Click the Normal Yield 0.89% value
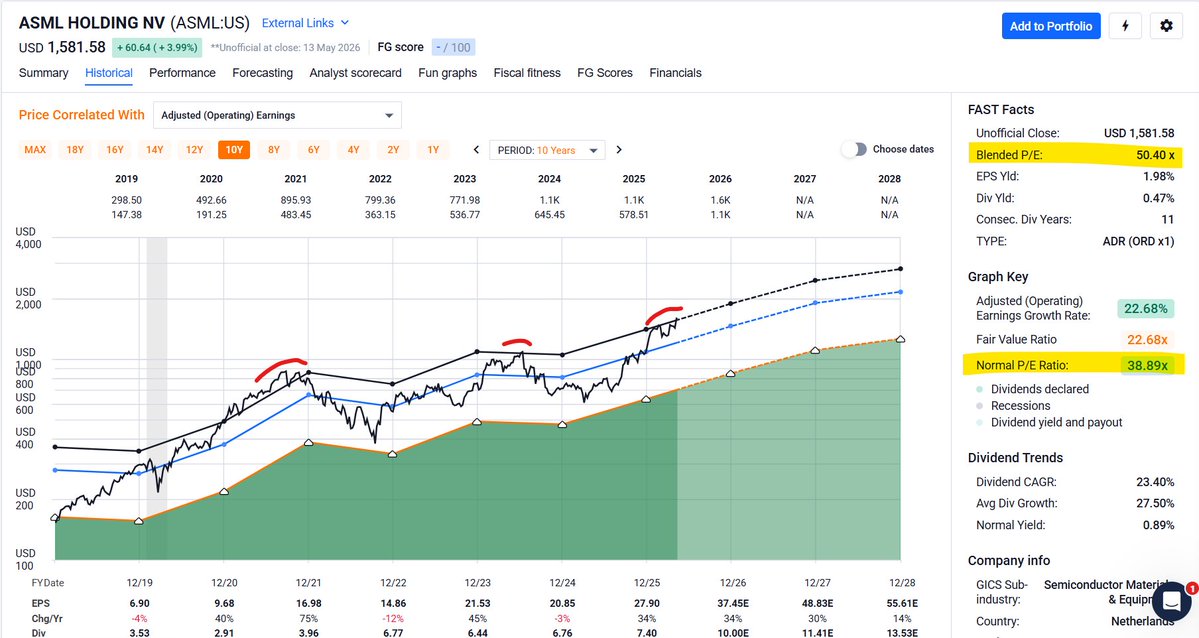The image size is (1199, 638). (1158, 525)
